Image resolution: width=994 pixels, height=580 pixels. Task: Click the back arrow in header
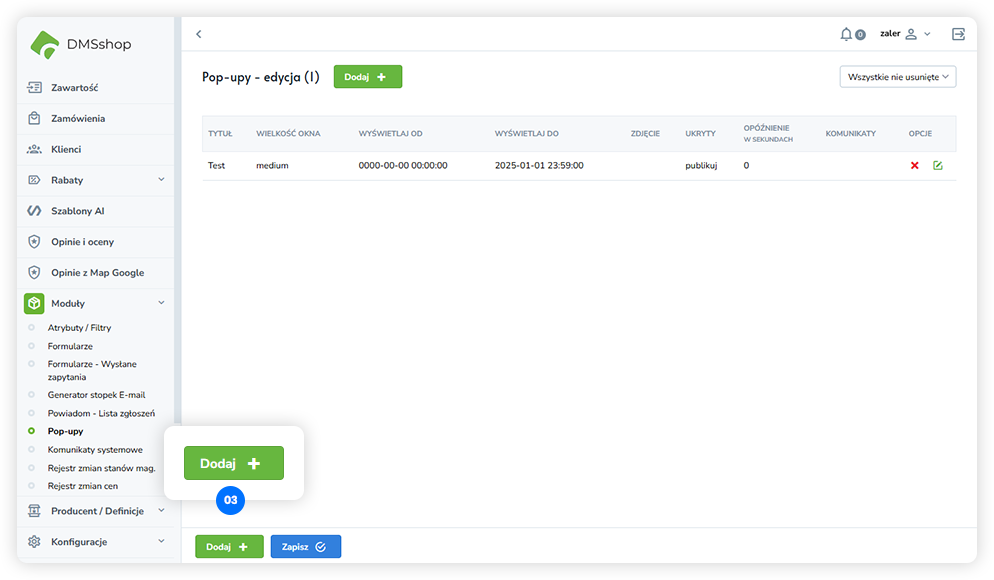[x=198, y=34]
